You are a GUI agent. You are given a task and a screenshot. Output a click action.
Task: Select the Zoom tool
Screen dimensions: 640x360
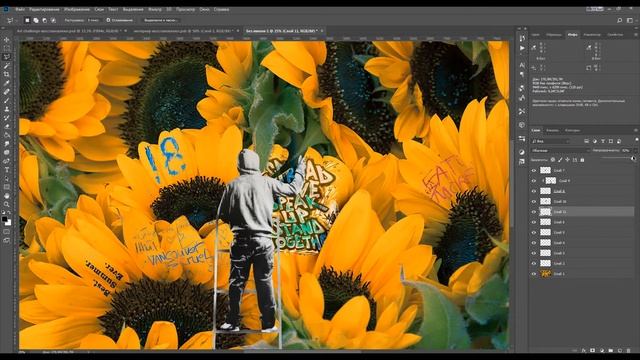point(7,204)
